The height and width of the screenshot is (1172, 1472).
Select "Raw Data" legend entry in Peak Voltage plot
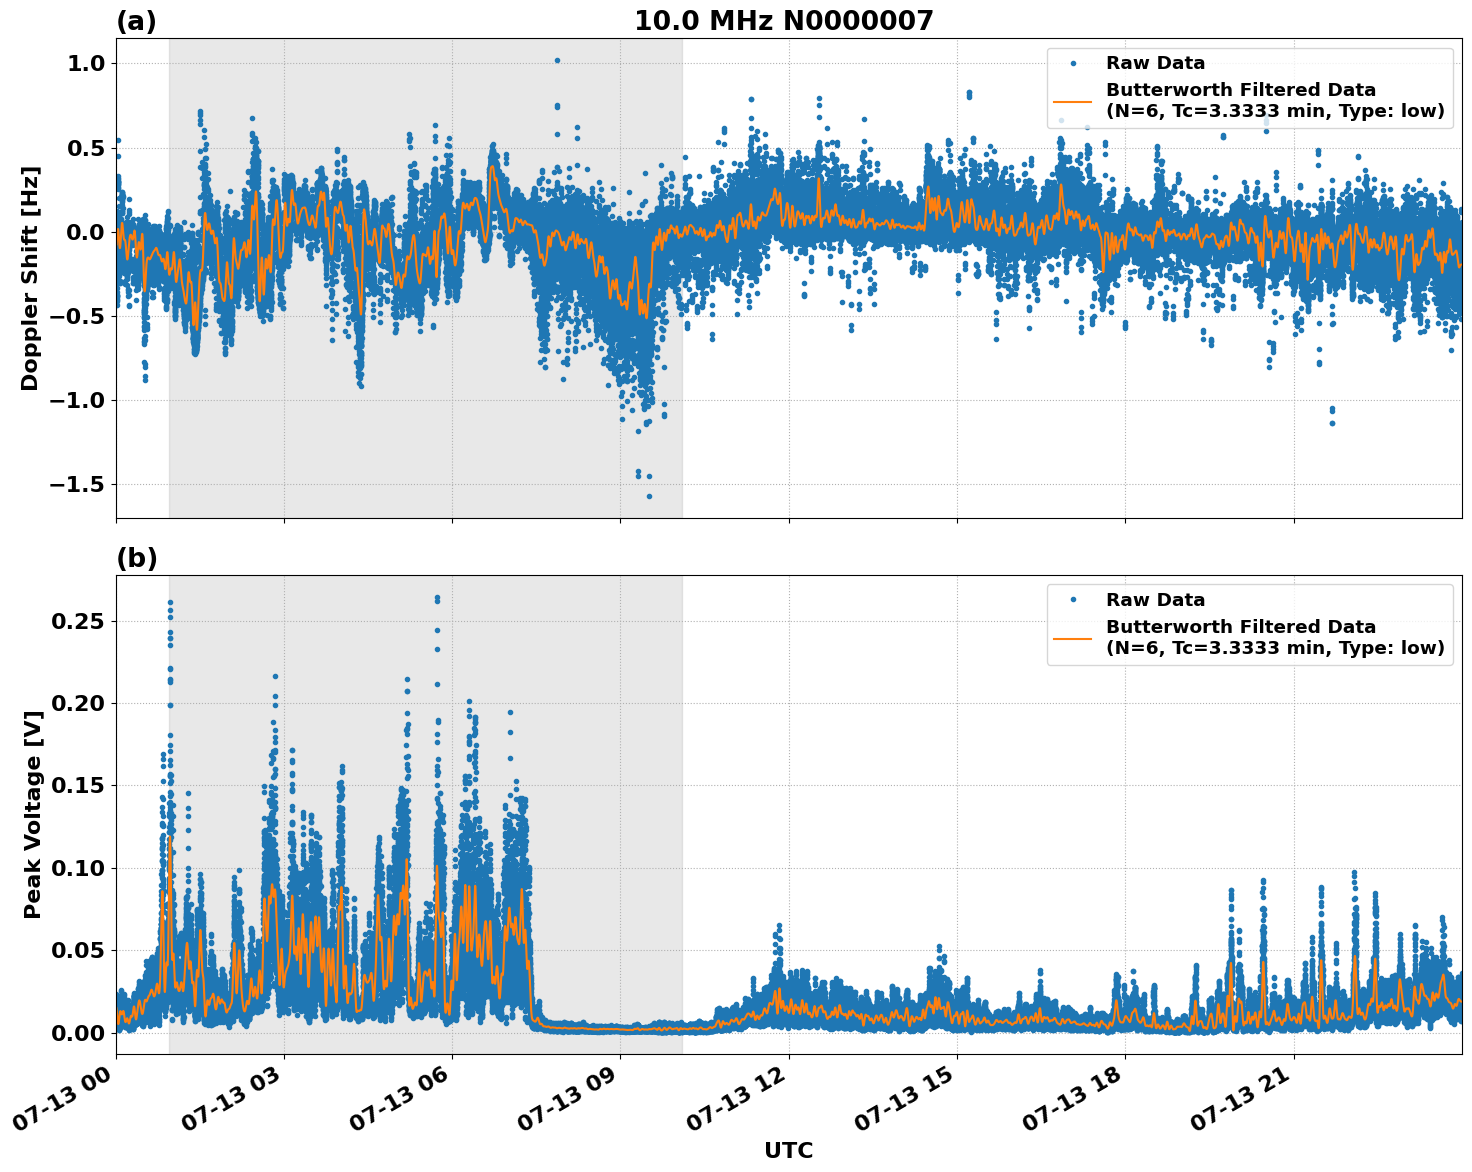[x=1155, y=600]
